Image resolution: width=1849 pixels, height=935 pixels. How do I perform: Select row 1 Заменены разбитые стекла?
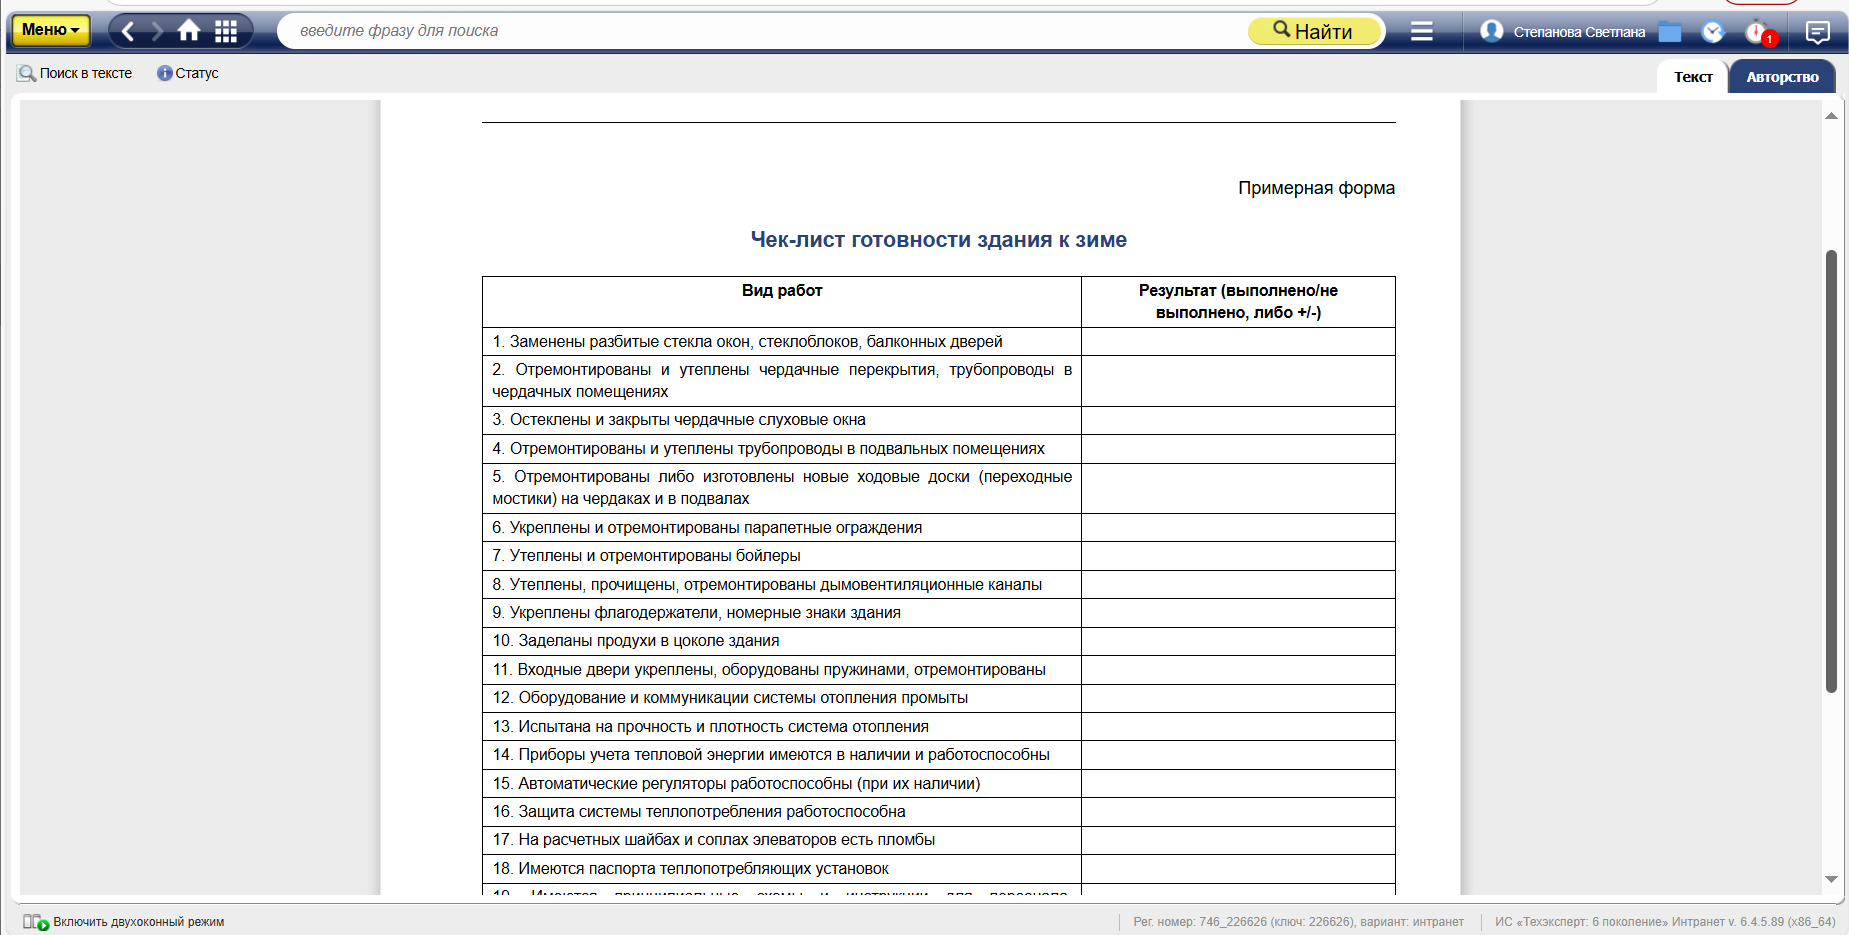[782, 342]
